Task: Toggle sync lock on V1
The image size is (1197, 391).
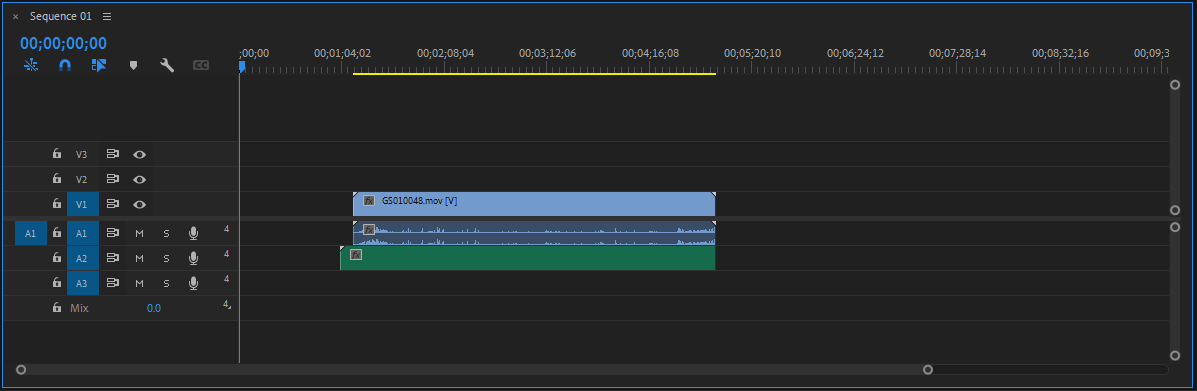Action: [113, 205]
